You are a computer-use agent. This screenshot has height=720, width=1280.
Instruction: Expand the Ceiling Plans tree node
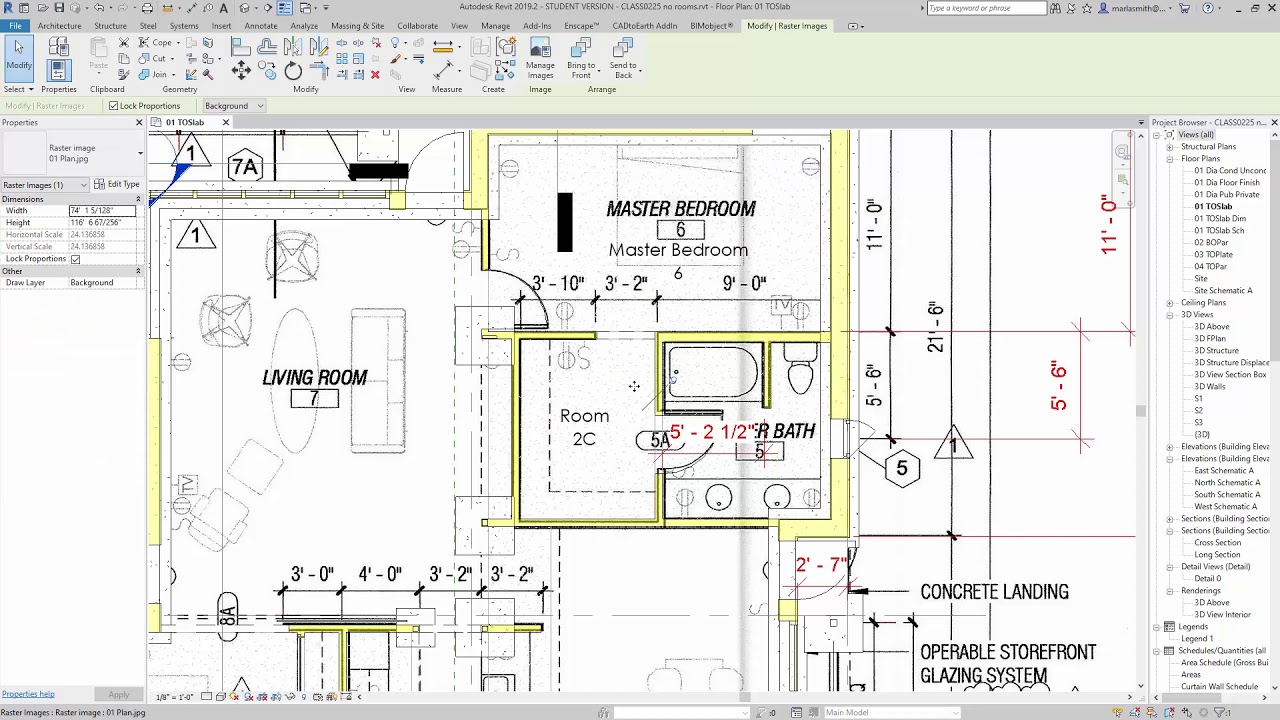[1170, 303]
